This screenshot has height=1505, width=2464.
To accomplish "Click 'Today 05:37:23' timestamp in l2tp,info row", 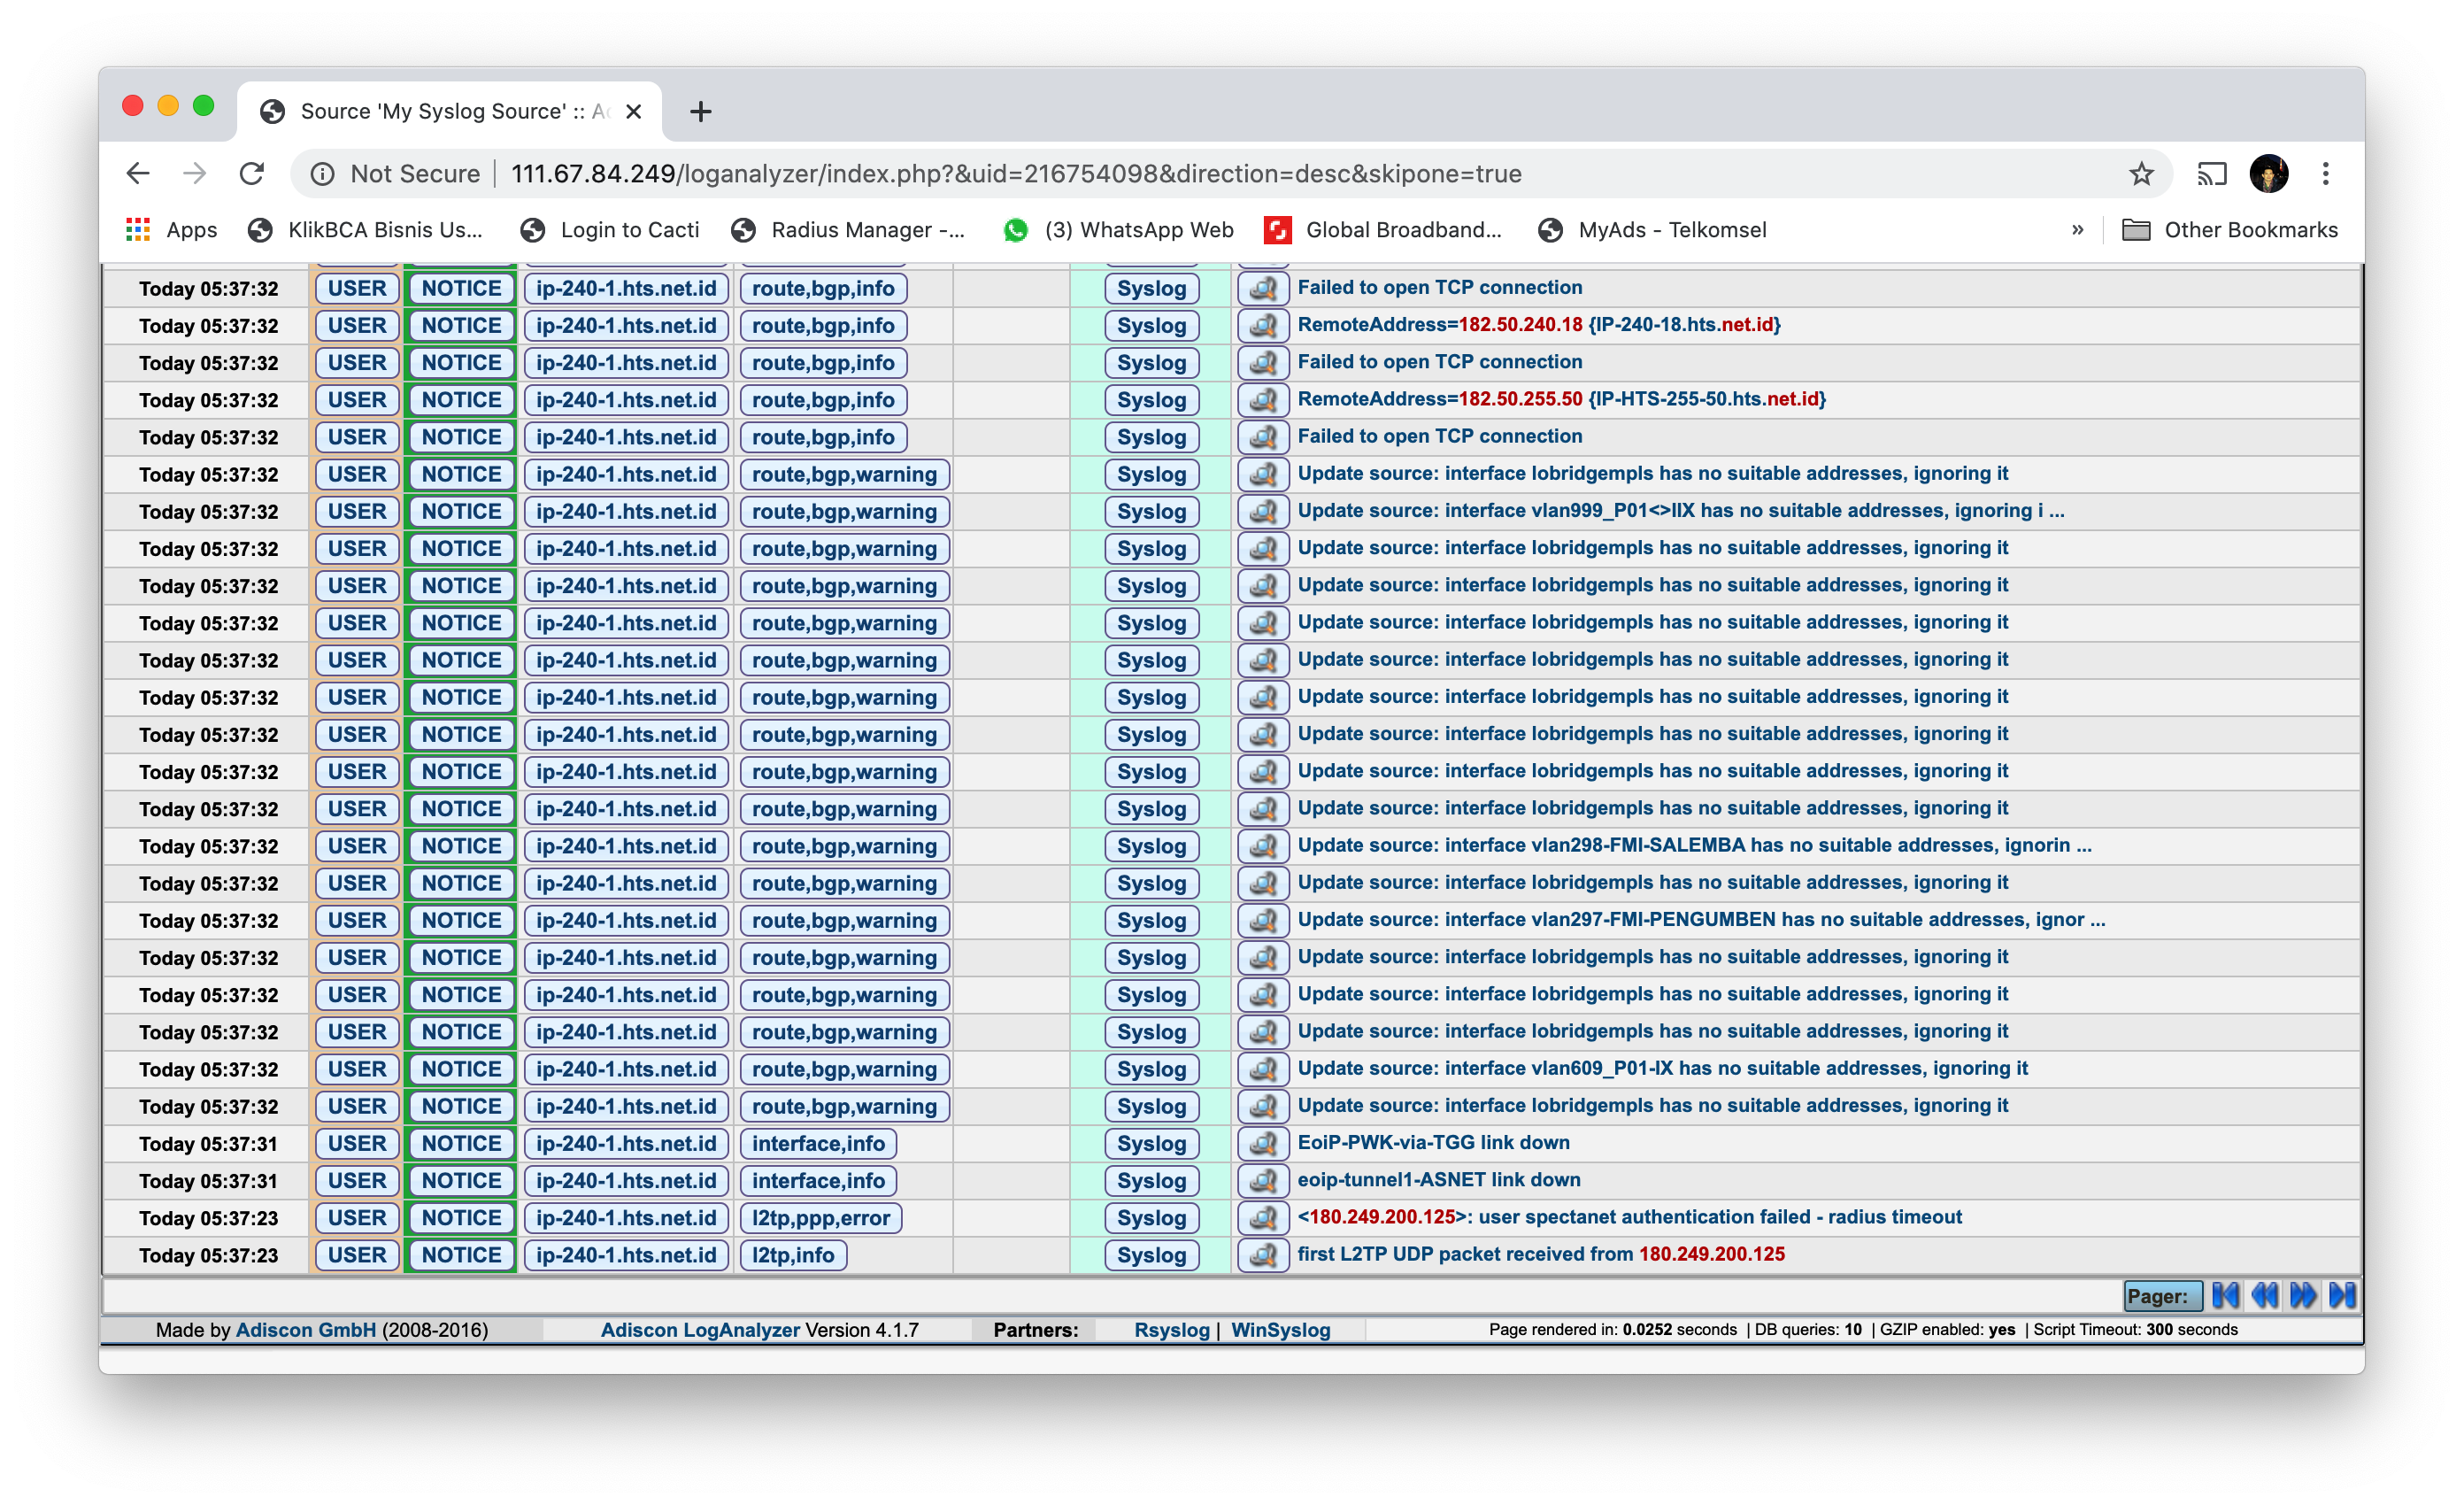I will coord(208,1255).
